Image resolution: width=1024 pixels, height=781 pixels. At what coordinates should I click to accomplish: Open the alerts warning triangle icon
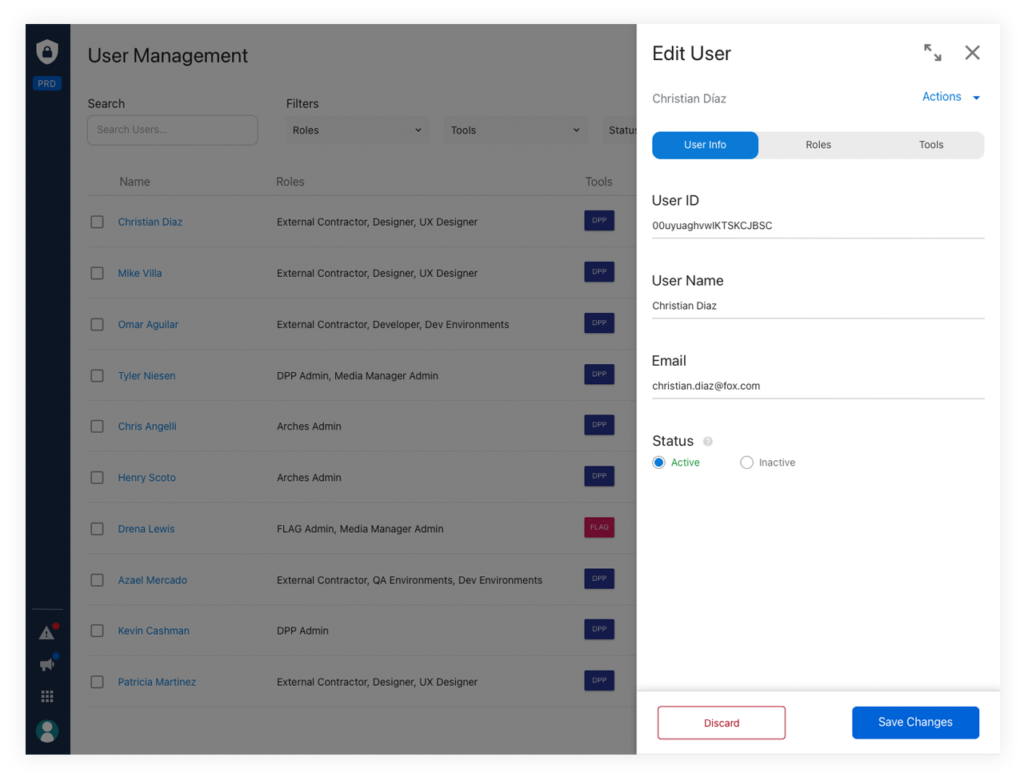[x=47, y=632]
